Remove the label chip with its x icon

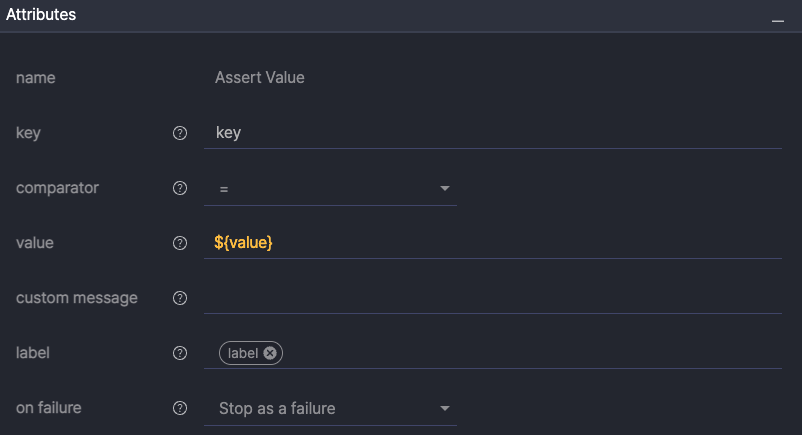coord(270,353)
